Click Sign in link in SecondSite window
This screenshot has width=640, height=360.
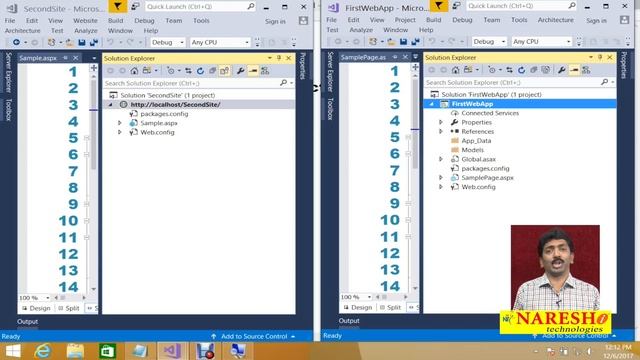[x=275, y=21]
